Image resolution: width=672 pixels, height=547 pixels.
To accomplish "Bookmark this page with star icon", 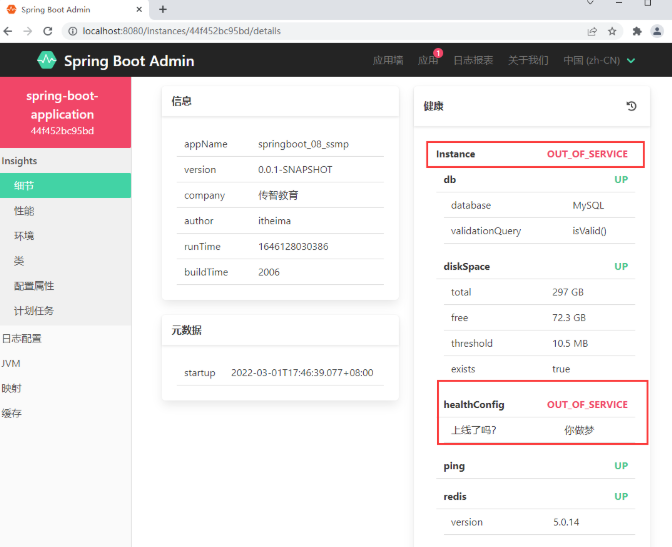I will coord(612,31).
